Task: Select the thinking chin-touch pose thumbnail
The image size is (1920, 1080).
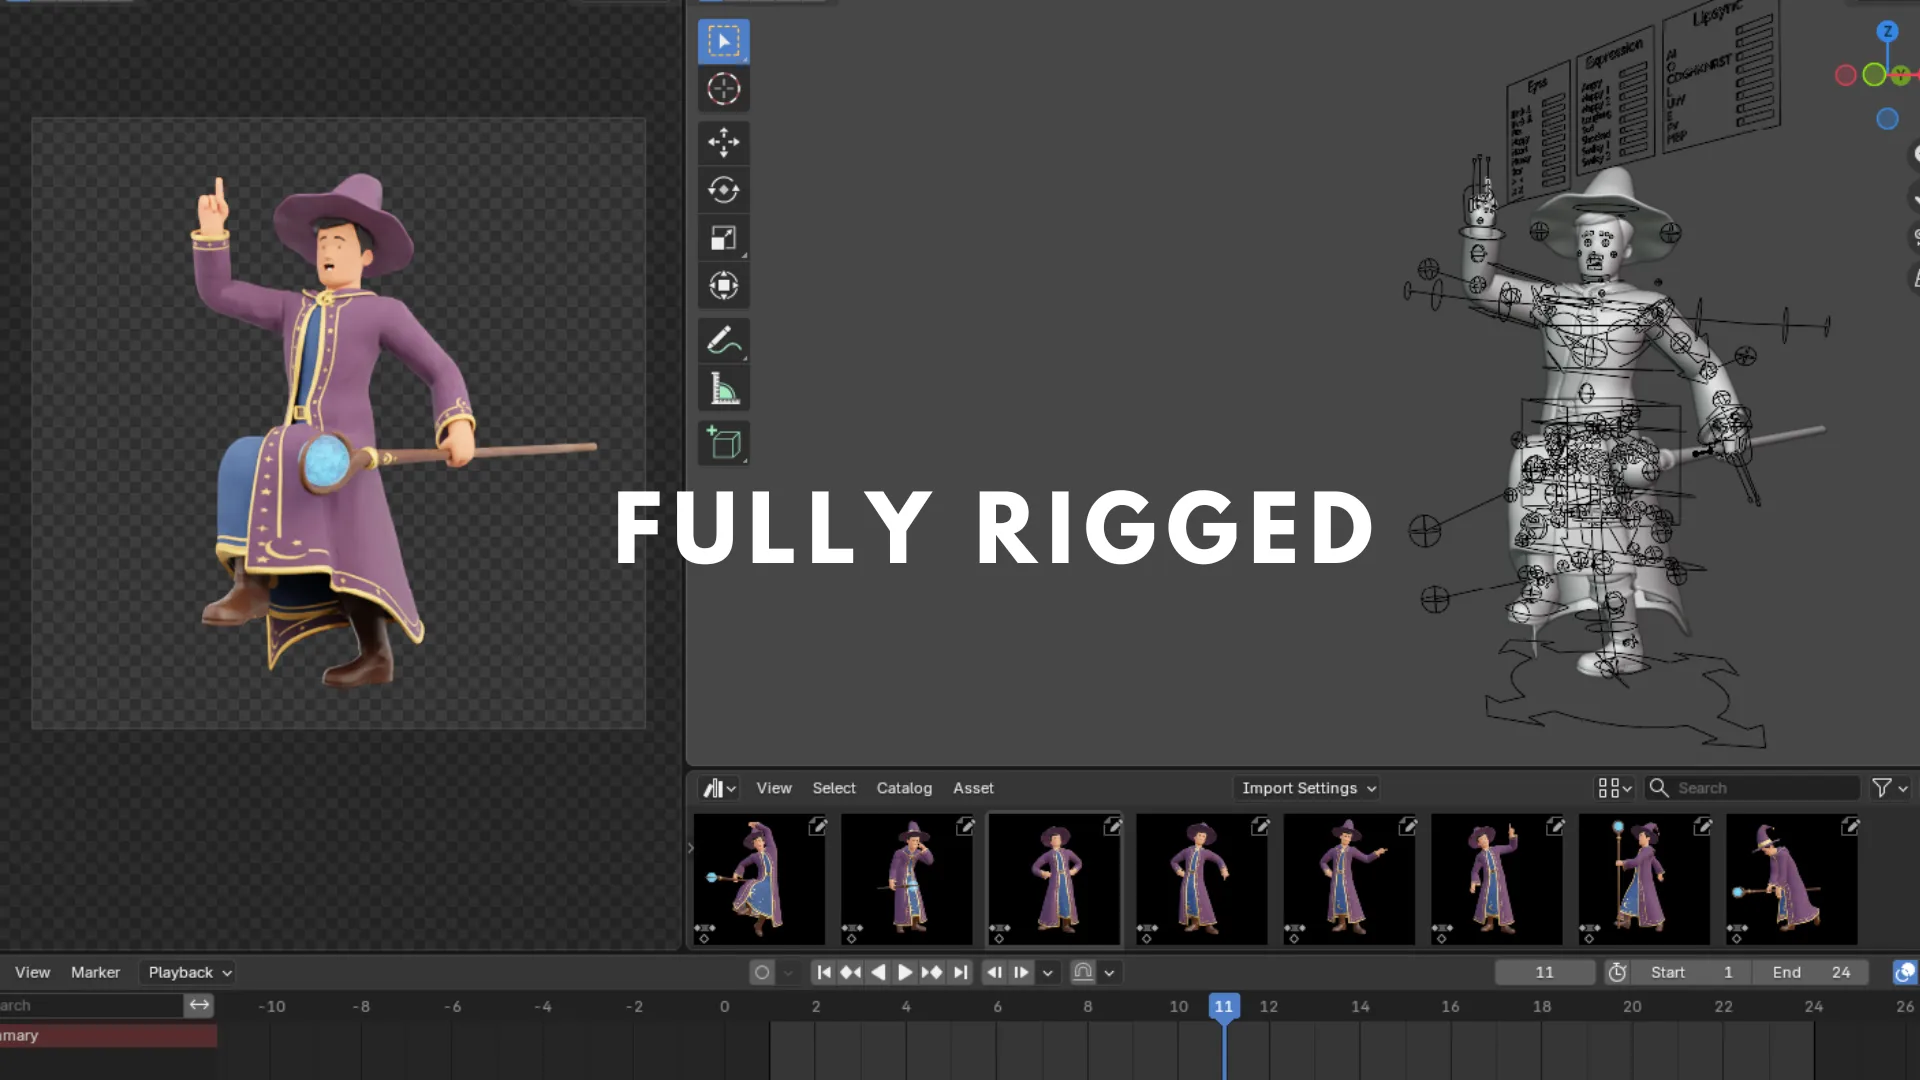Action: 907,879
